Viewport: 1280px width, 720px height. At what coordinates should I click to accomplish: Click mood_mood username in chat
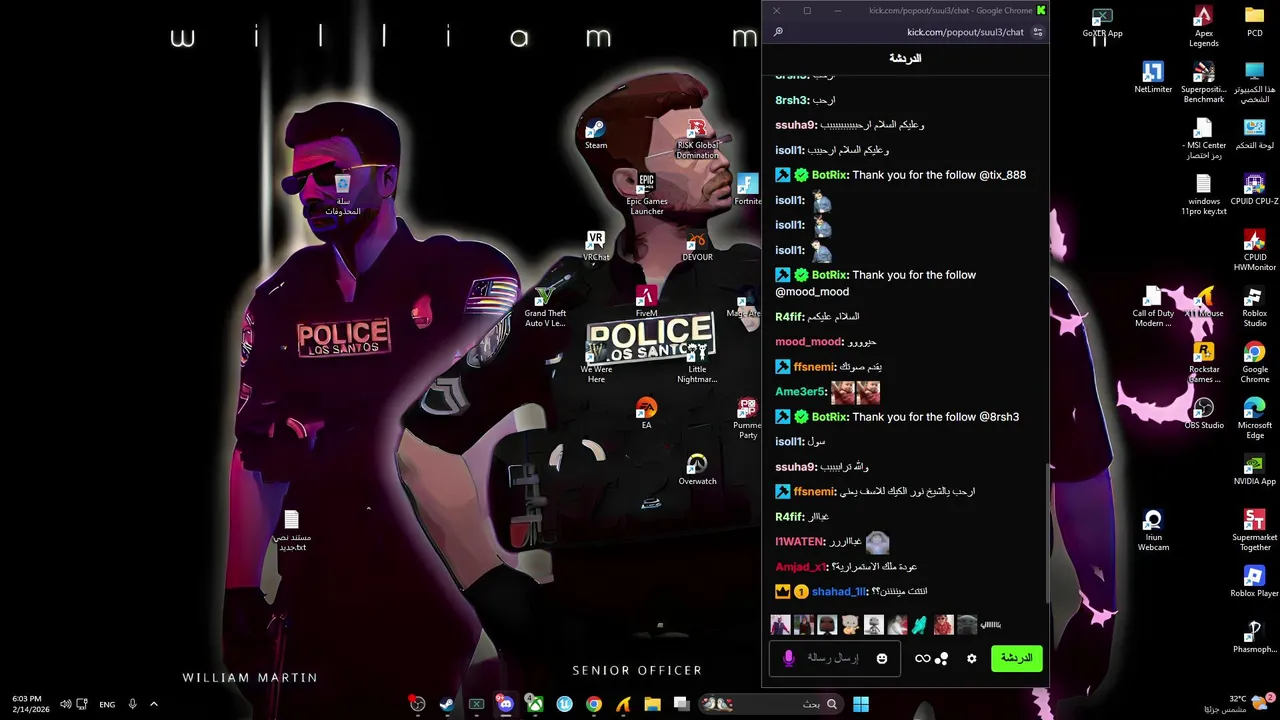pos(809,342)
